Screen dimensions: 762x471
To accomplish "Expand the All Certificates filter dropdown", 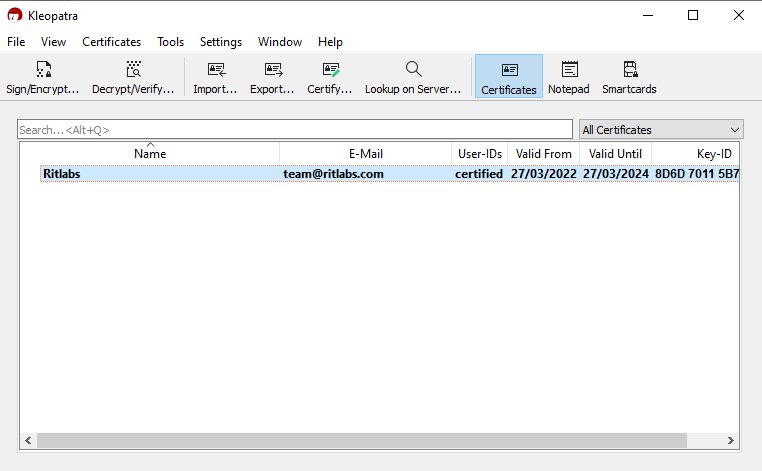I will point(661,130).
